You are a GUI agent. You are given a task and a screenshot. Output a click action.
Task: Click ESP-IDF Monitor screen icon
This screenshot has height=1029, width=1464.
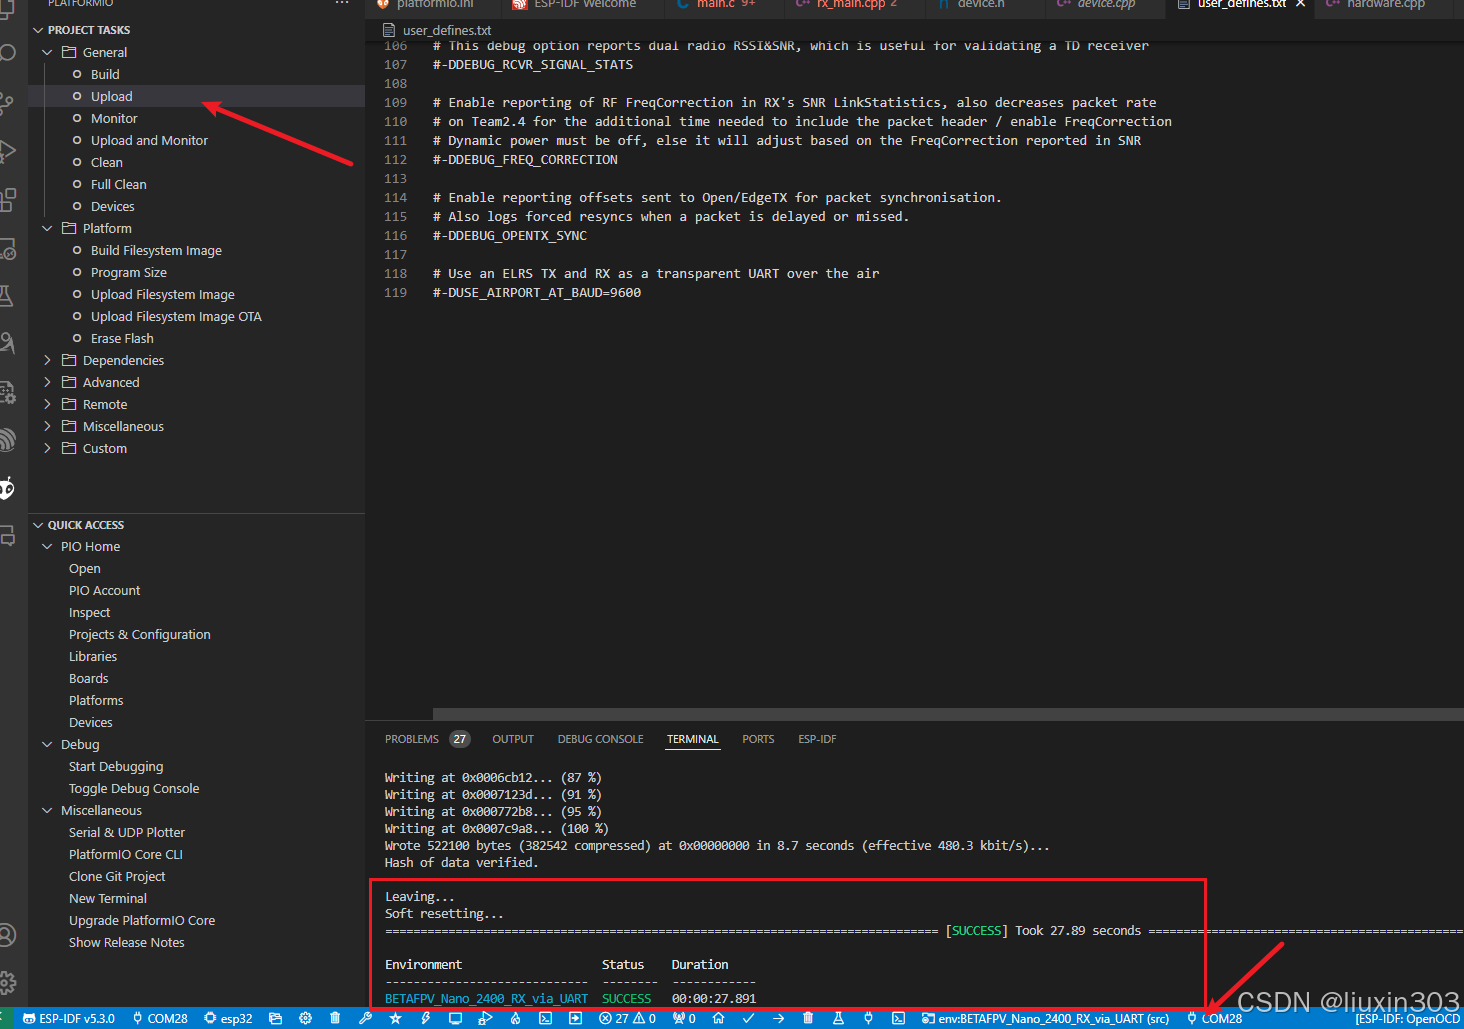(x=455, y=1018)
